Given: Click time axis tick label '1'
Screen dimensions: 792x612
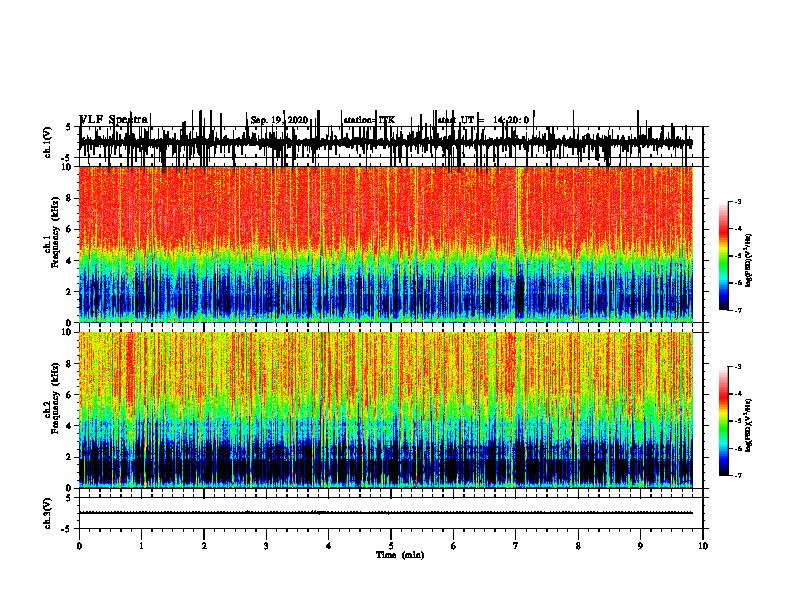Looking at the screenshot, I should 141,546.
